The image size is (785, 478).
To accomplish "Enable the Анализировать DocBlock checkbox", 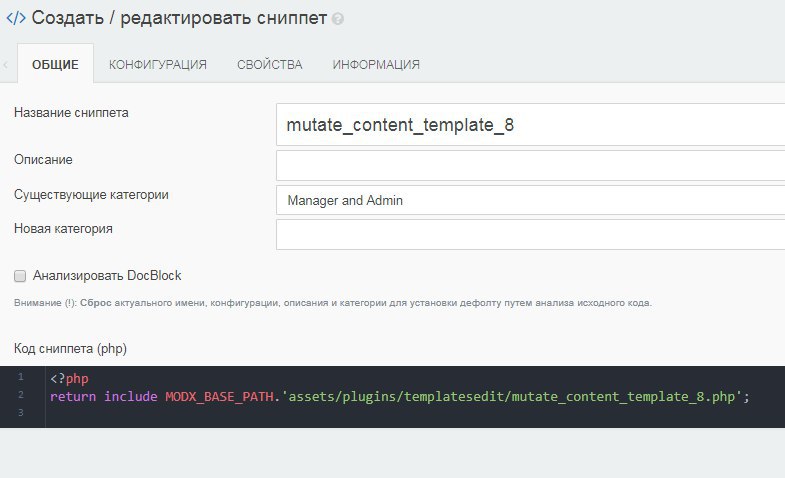I will [x=20, y=276].
